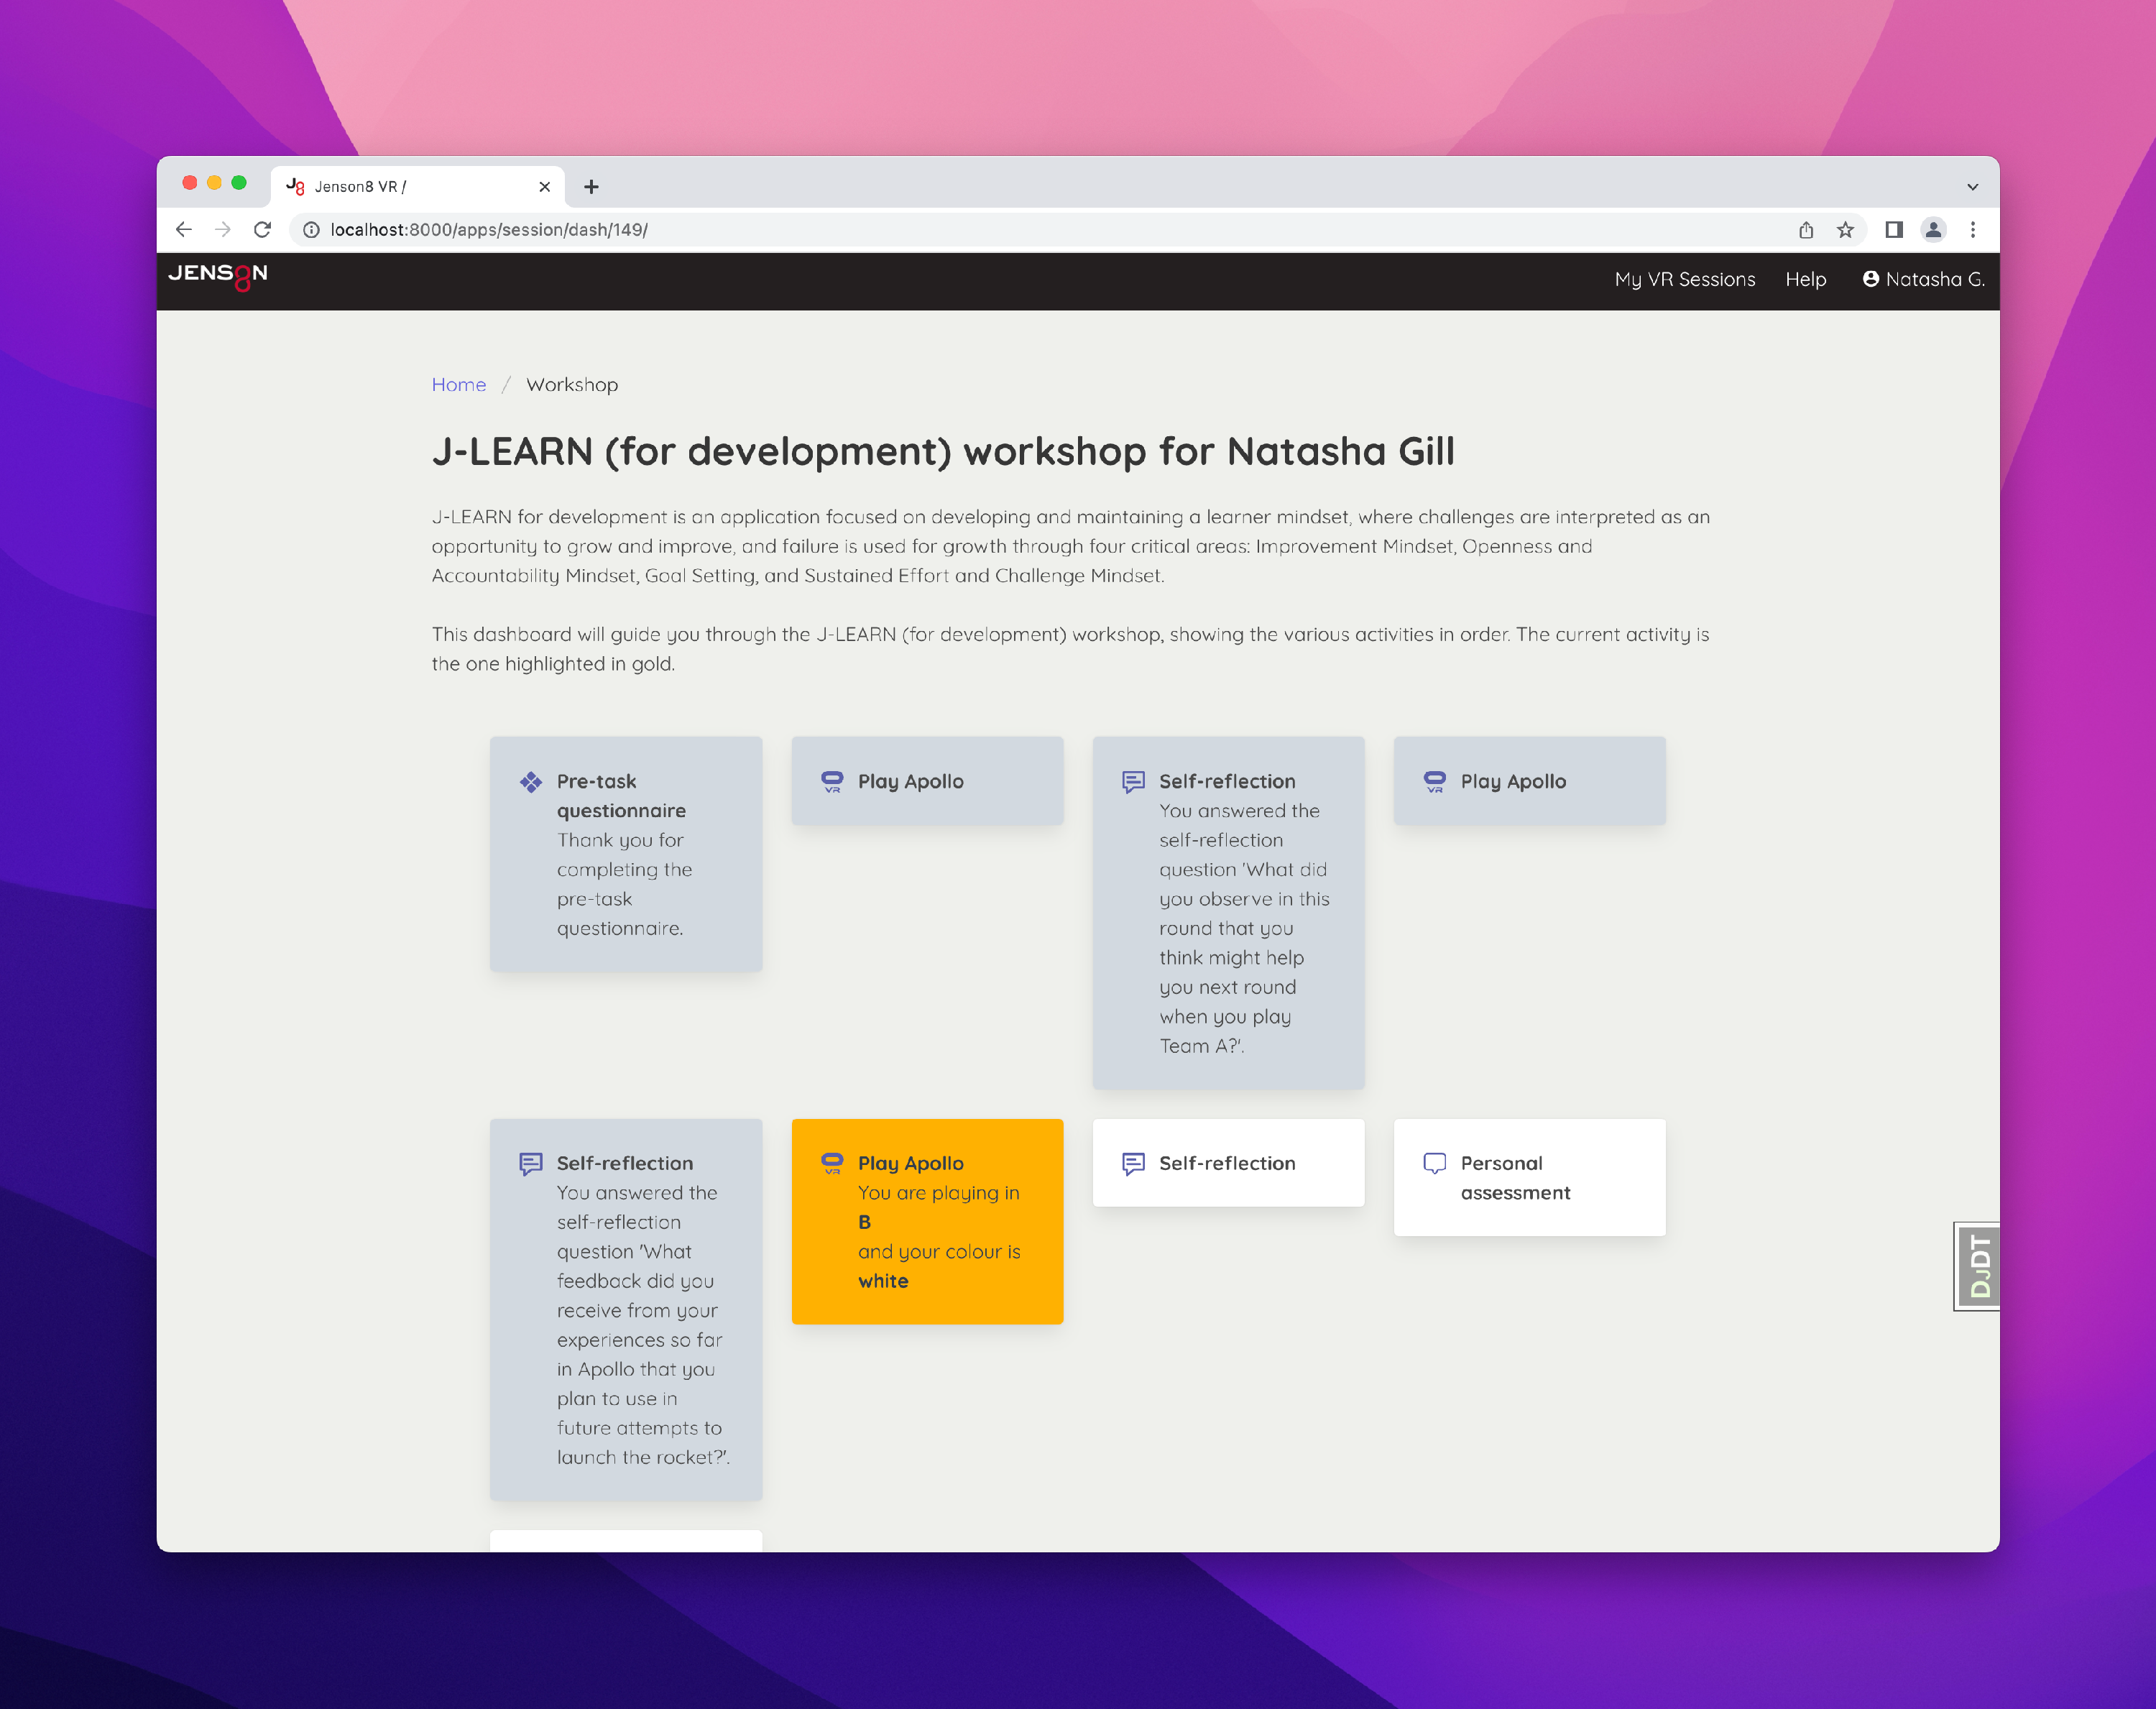Click the chat icon on Team A Self-reflection card
Screen dimensions: 2156x1709
click(x=1133, y=782)
